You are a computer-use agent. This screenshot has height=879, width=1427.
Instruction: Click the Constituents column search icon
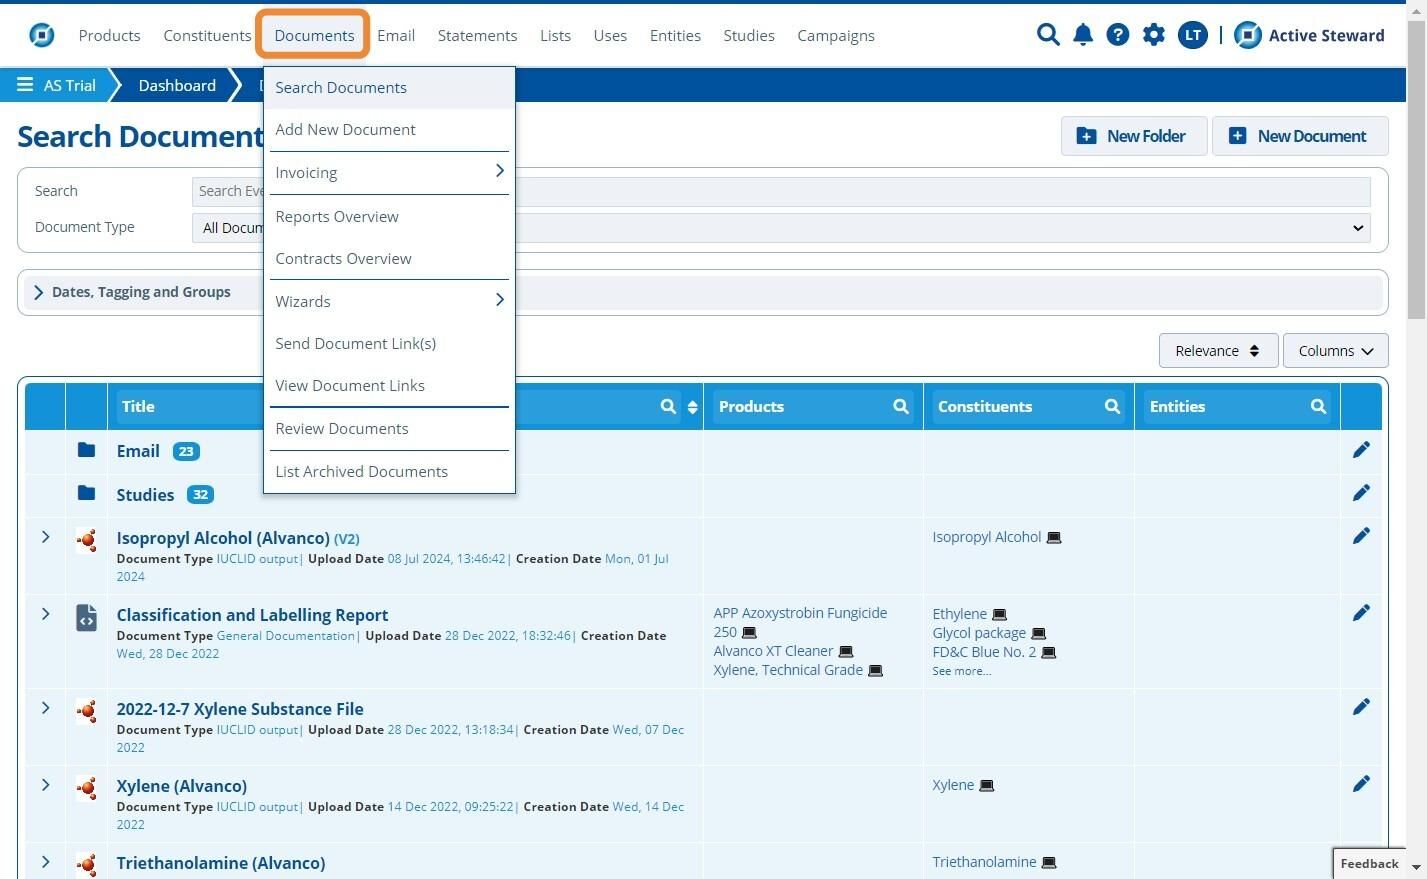[x=1112, y=406]
